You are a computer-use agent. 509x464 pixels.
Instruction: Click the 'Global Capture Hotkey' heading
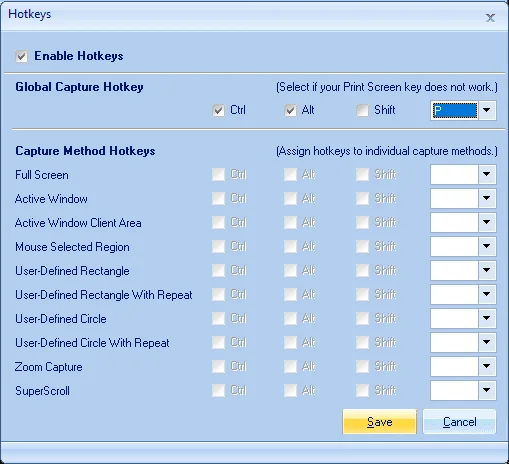[79, 87]
